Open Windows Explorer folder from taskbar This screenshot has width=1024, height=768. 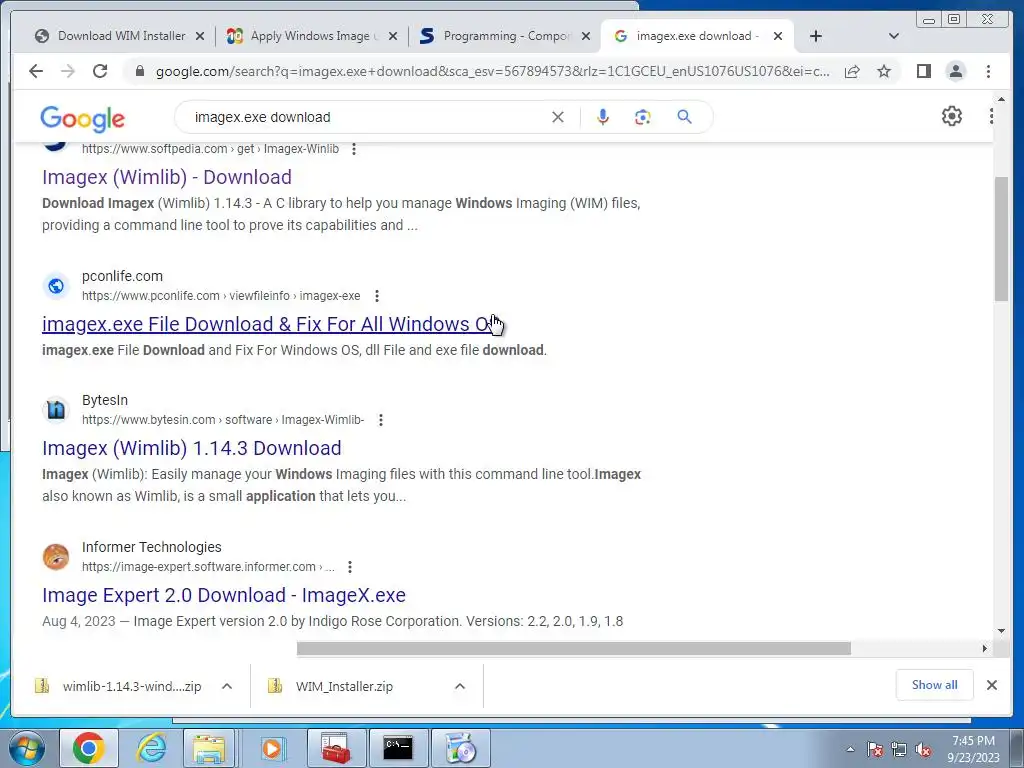point(209,748)
